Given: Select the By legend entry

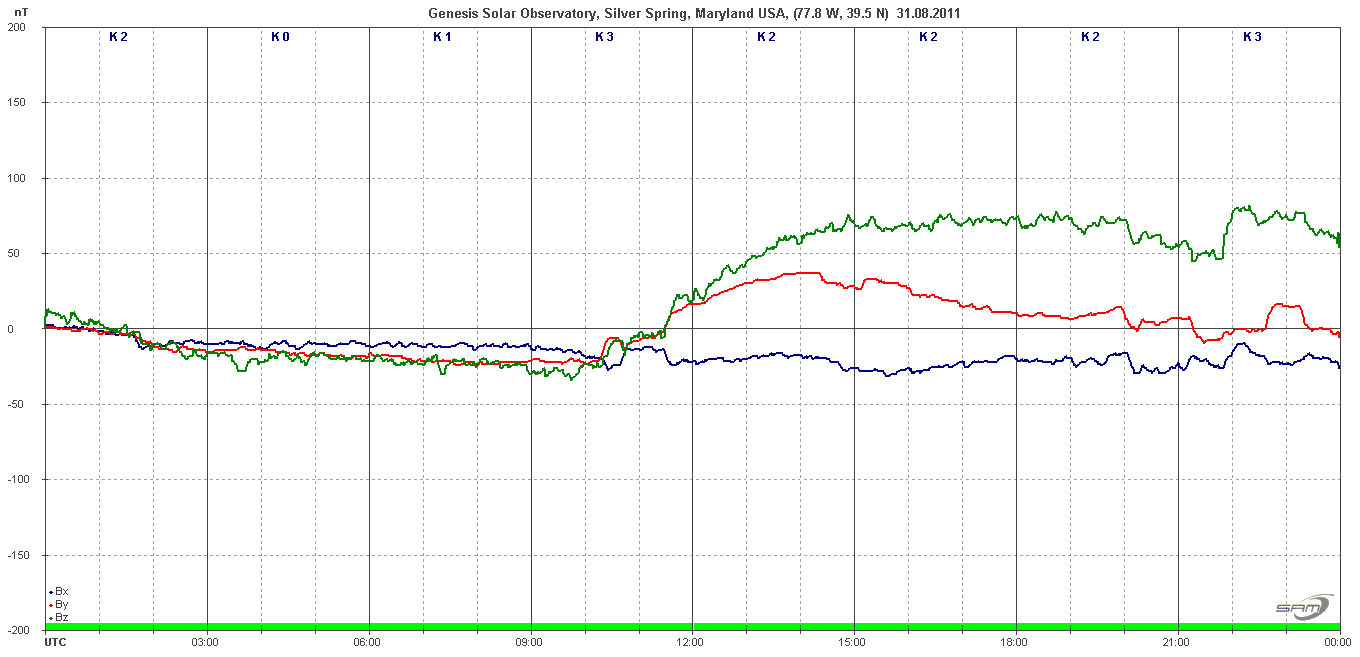Looking at the screenshot, I should click(x=61, y=605).
